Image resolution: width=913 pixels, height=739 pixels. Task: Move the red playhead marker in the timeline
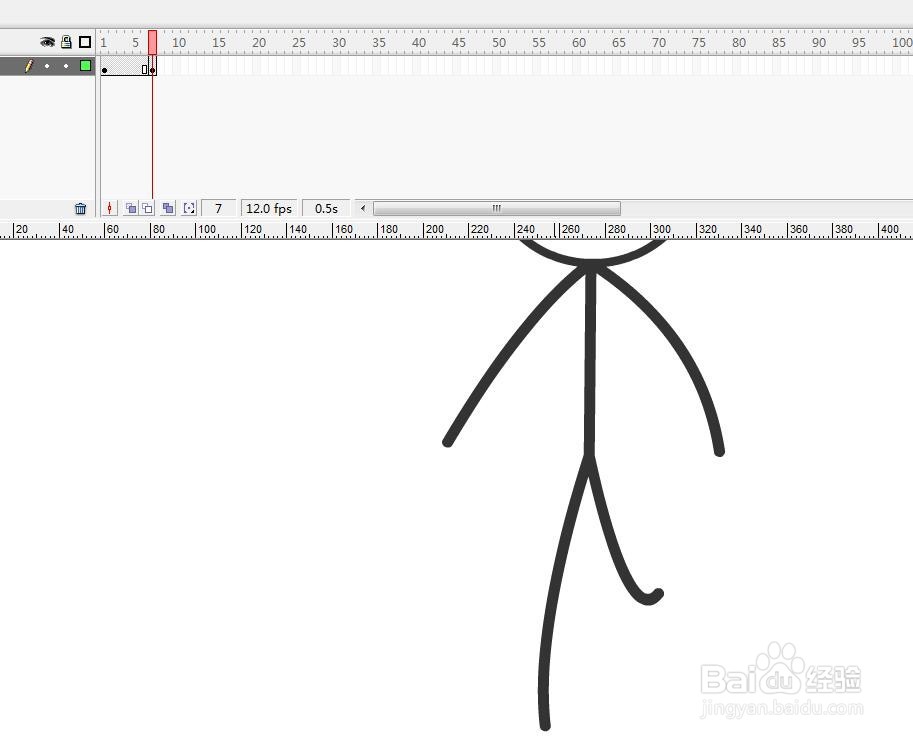tap(152, 42)
